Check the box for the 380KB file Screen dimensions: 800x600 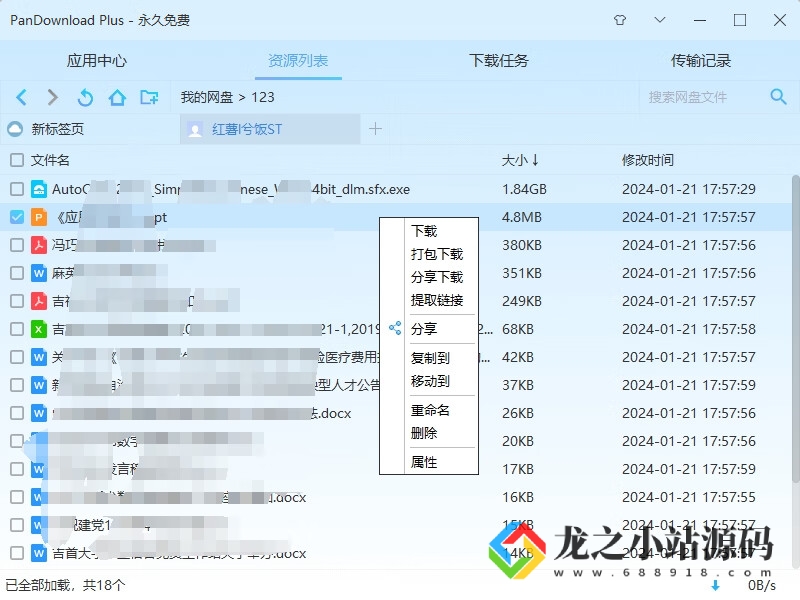click(17, 245)
